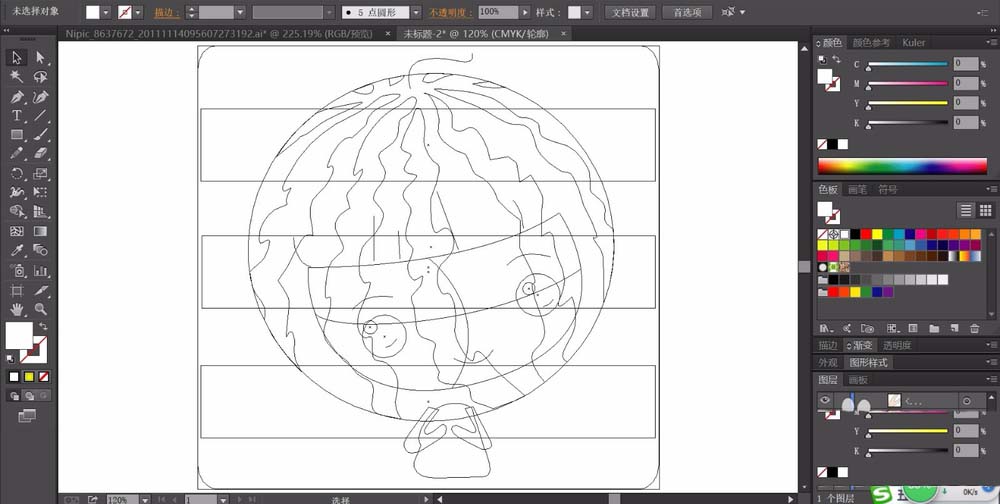The height and width of the screenshot is (504, 1000).
Task: Select the Scale tool
Action: point(40,174)
